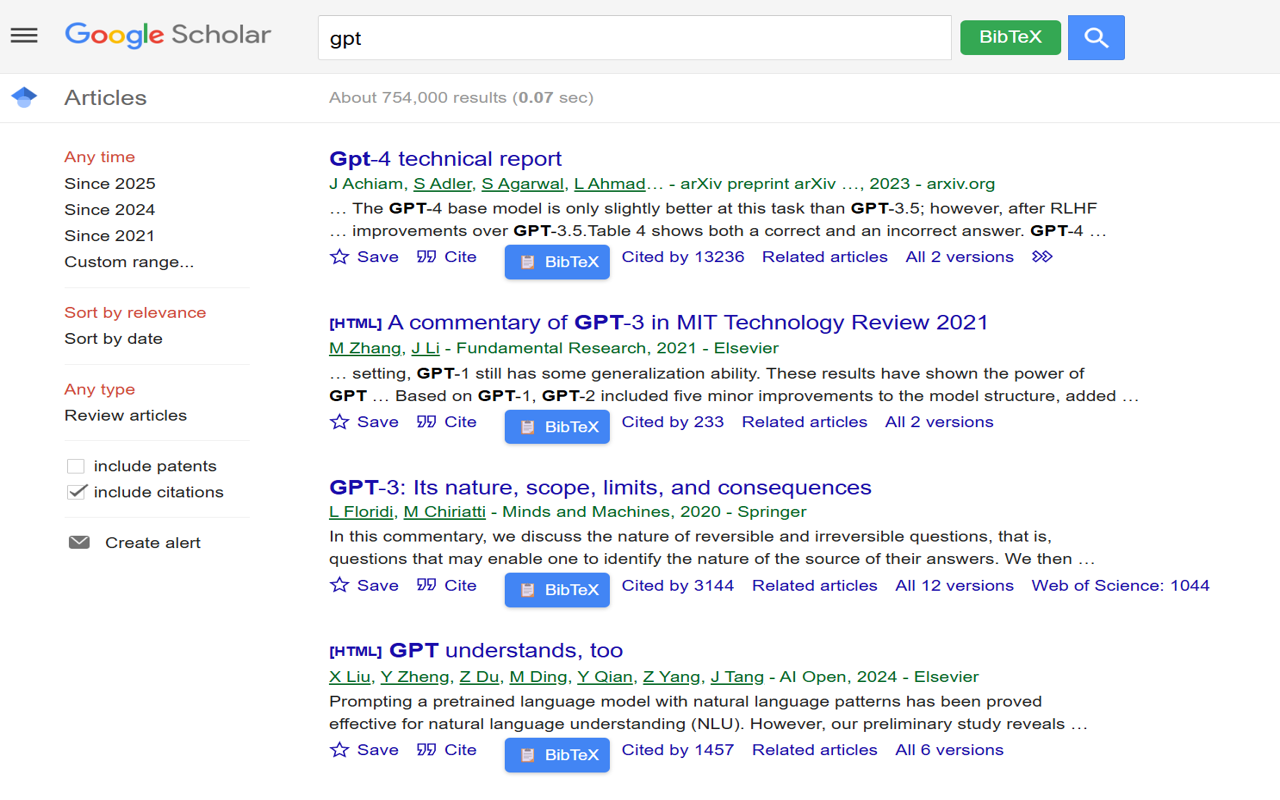Open Cited by 3144 link
1280x800 pixels.
678,586
